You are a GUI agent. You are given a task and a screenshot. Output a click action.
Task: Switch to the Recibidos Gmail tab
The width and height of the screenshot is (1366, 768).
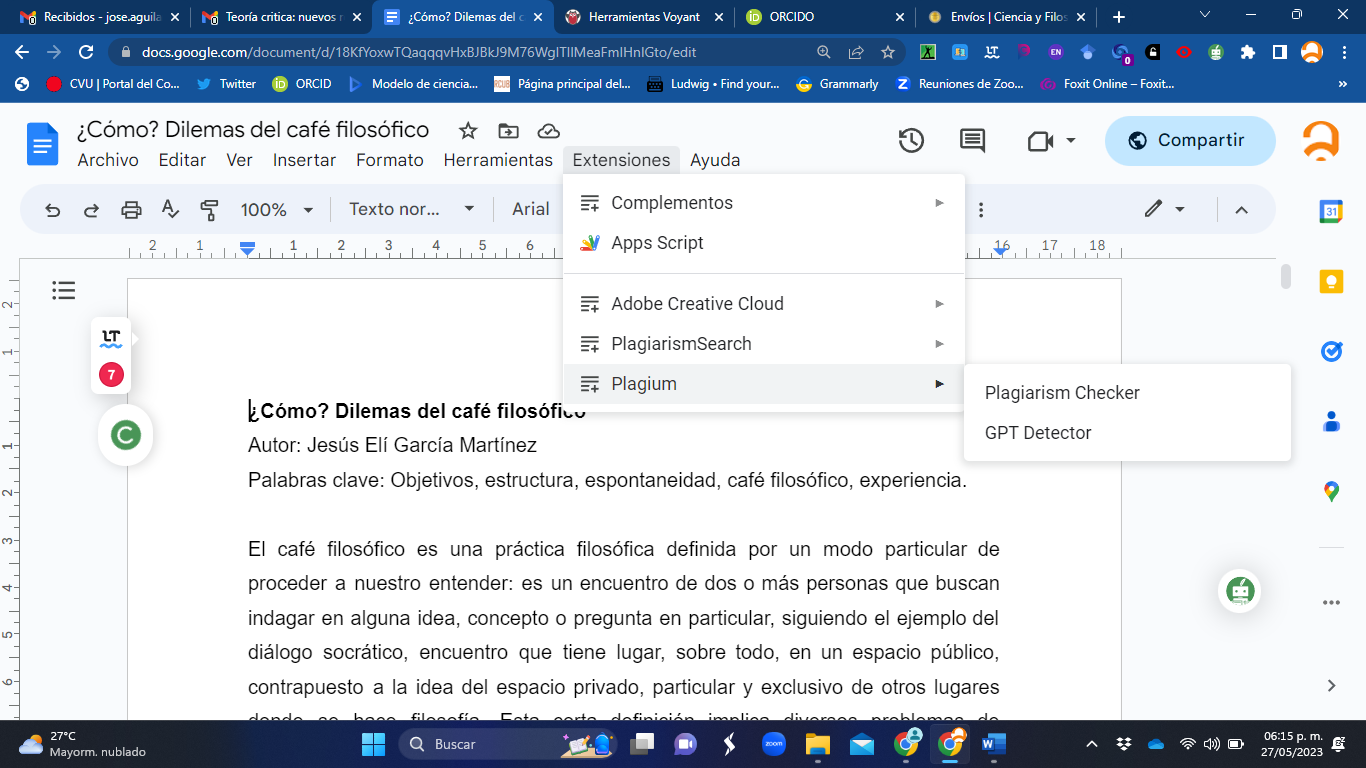point(98,17)
